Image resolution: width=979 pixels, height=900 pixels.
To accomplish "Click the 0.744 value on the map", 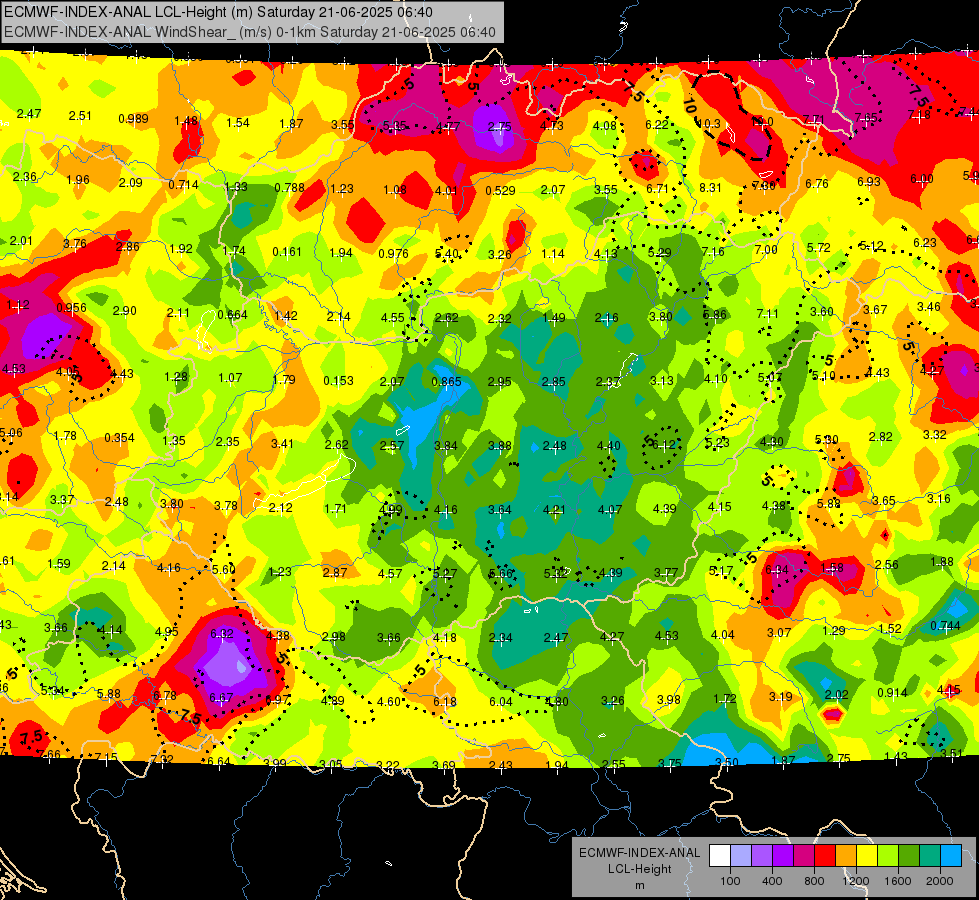I will pos(945,626).
